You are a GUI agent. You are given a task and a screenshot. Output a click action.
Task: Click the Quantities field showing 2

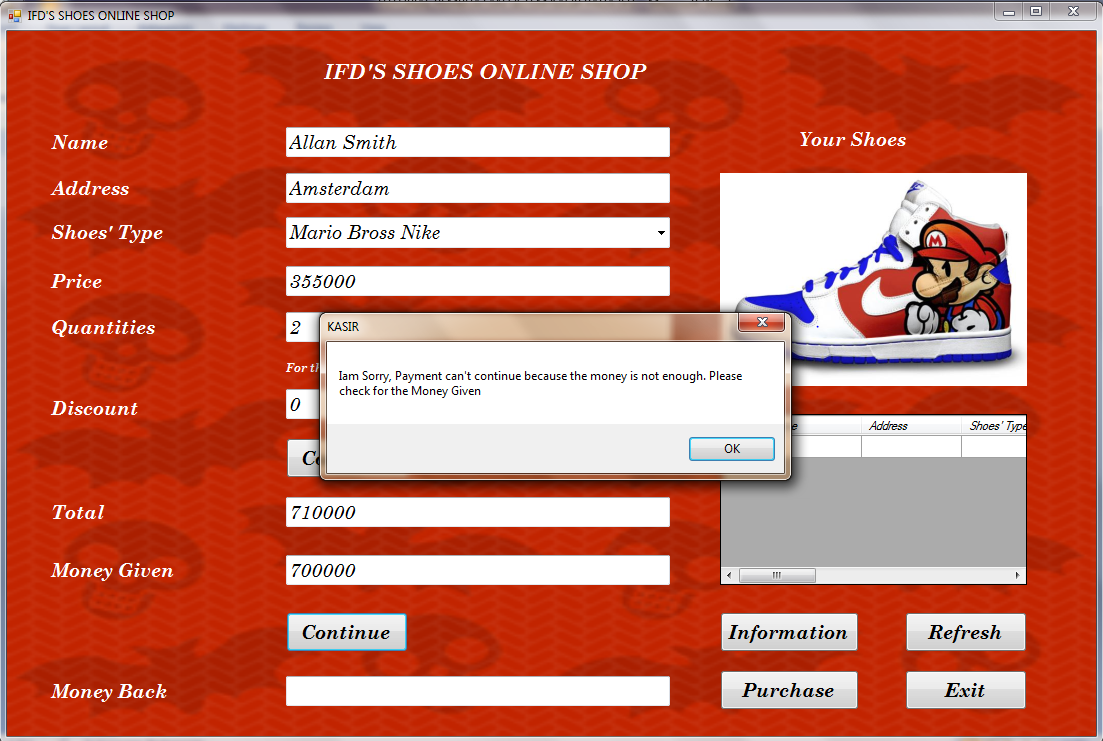tap(303, 327)
